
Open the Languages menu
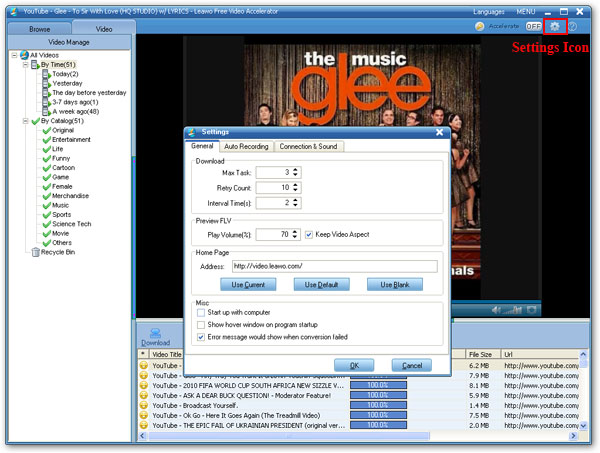click(x=489, y=12)
